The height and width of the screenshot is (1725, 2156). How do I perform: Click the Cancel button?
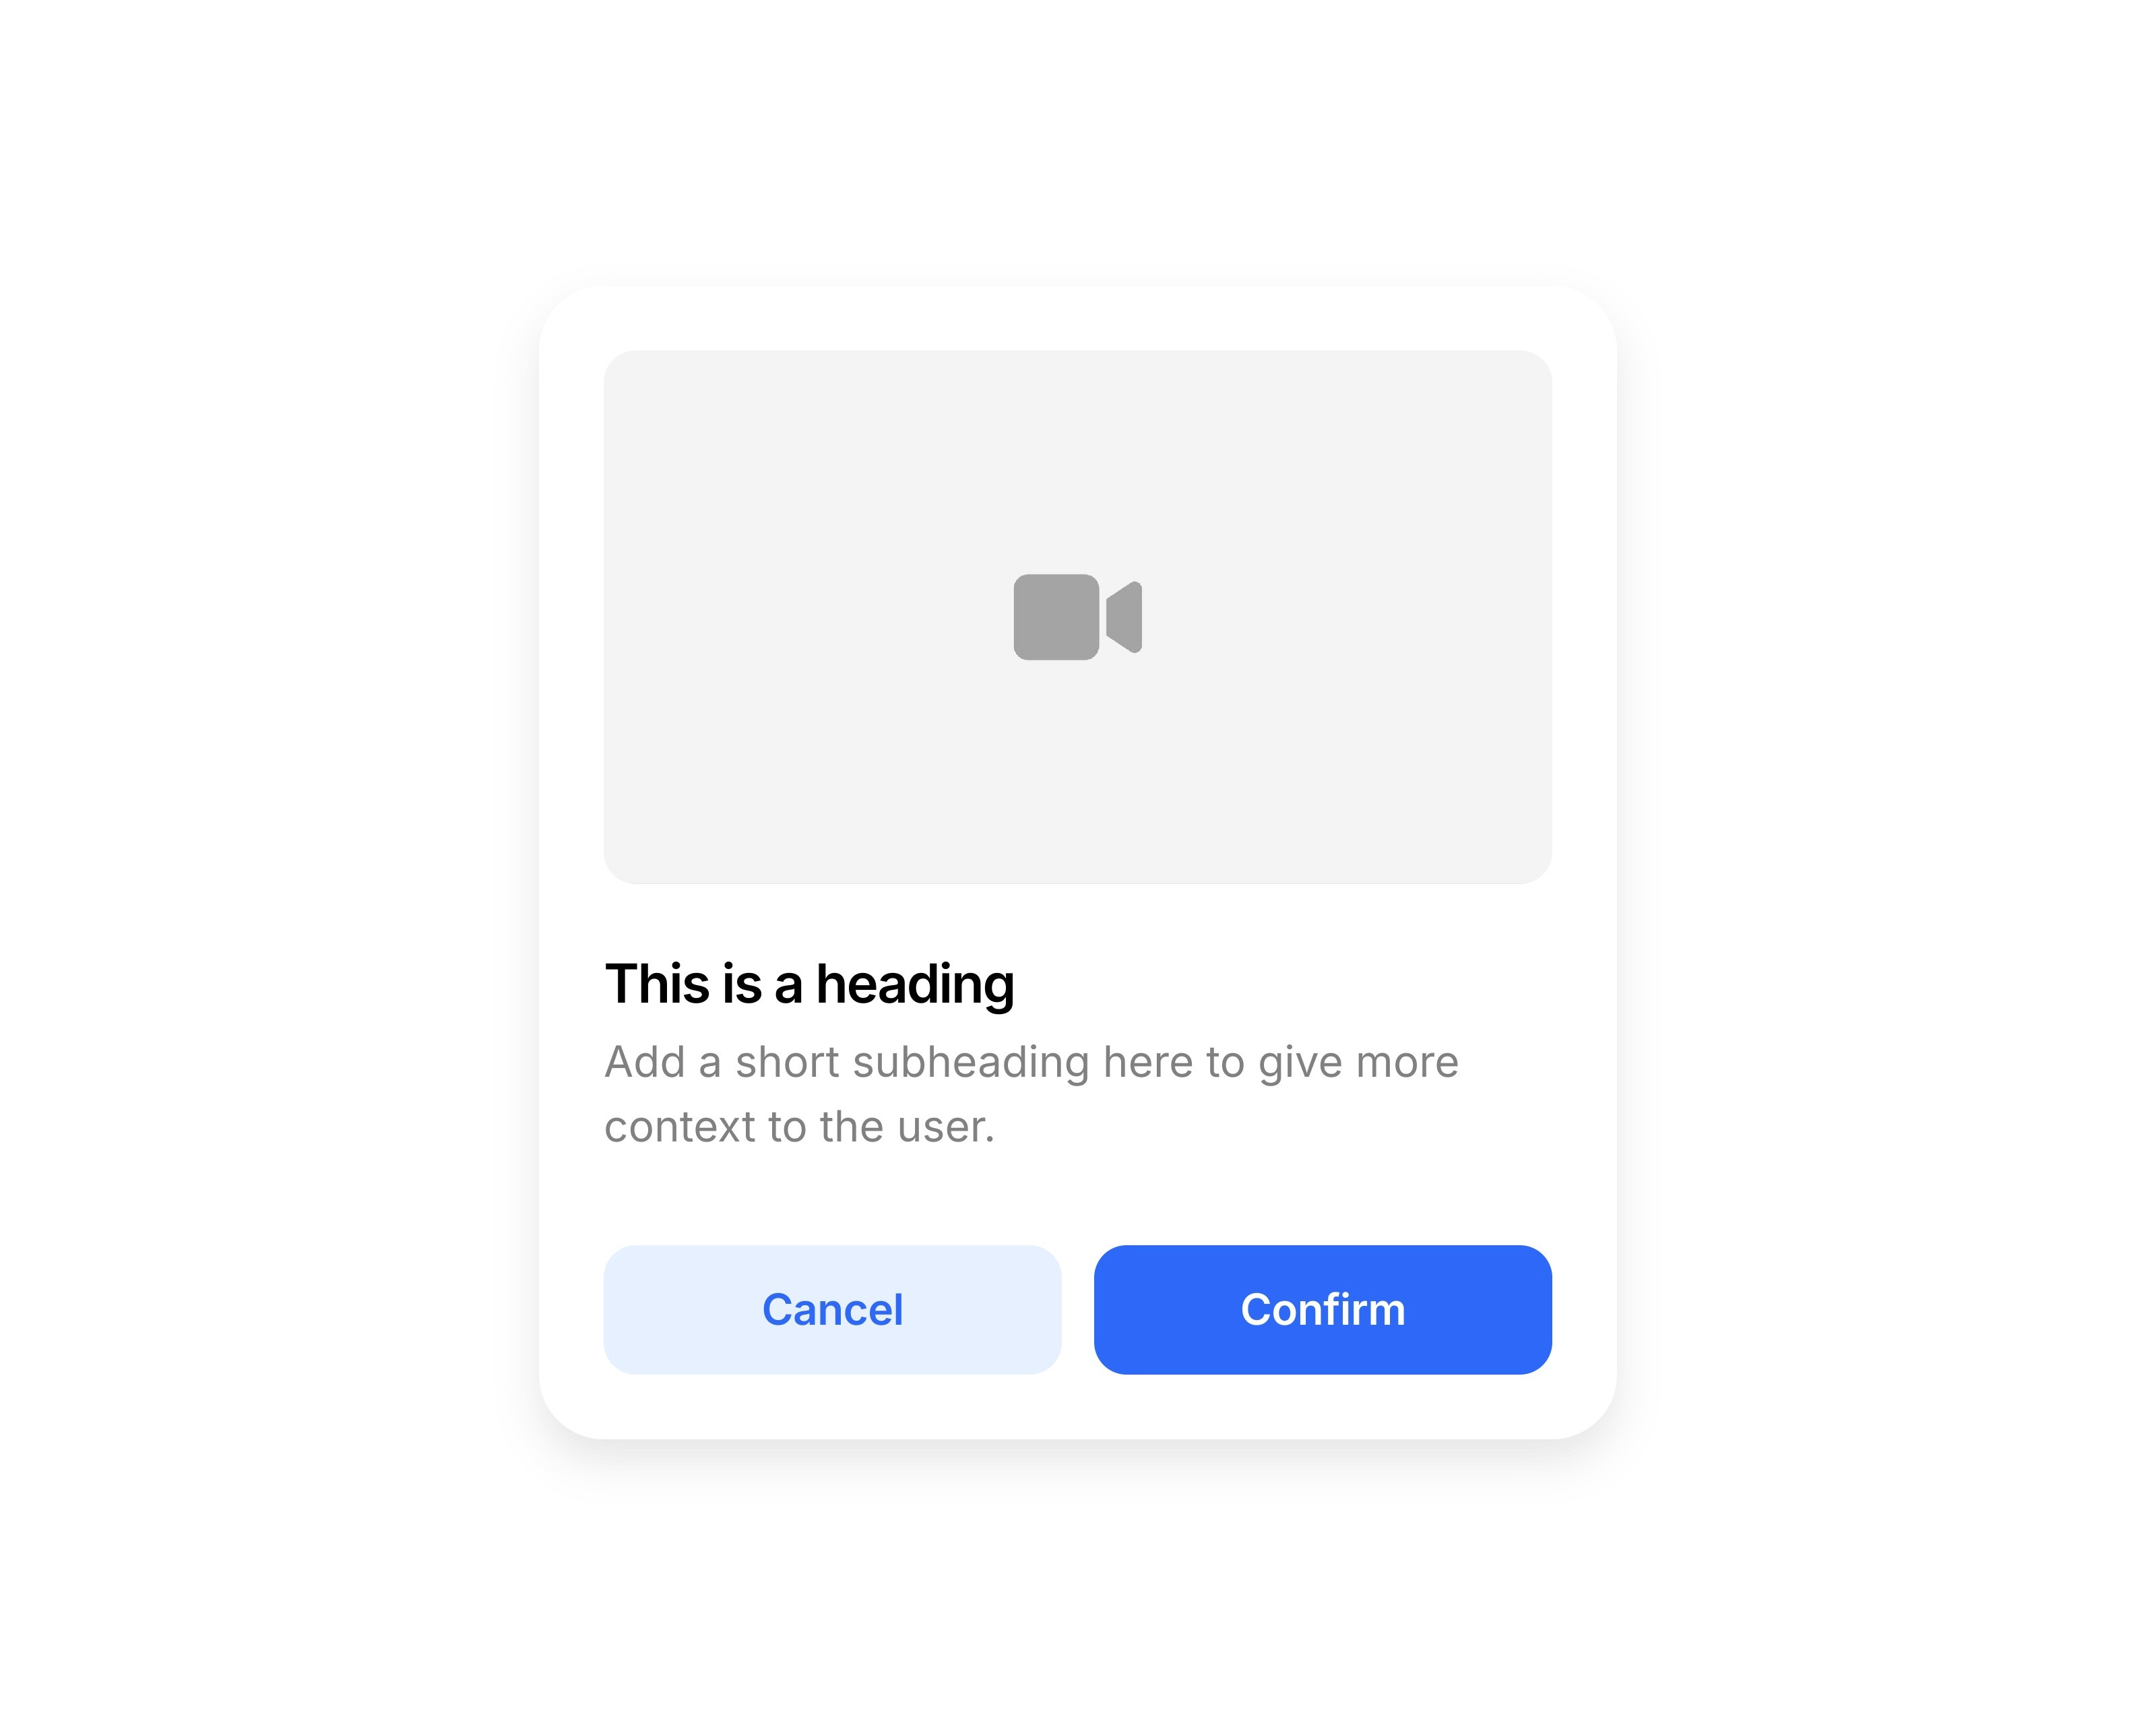pos(832,1309)
